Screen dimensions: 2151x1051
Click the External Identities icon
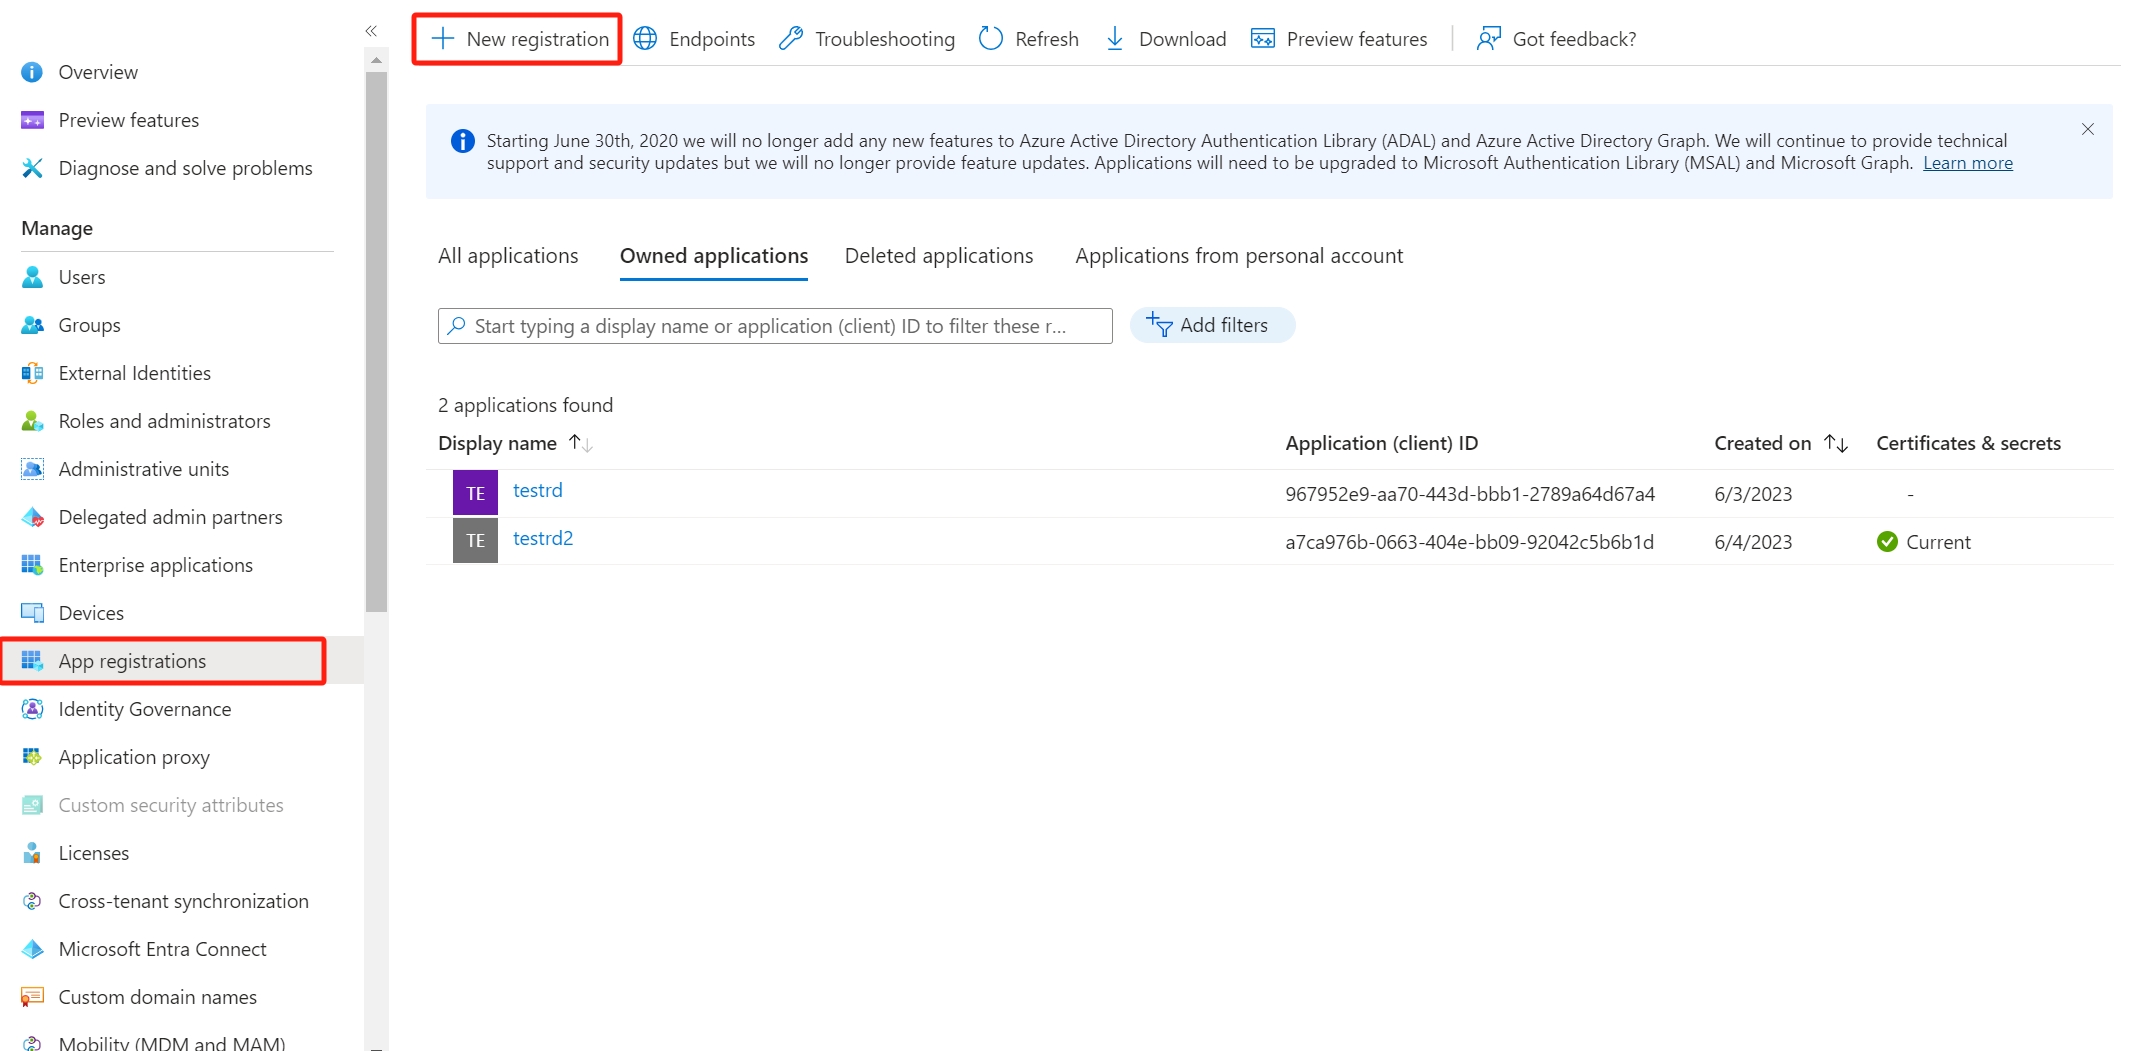click(32, 373)
